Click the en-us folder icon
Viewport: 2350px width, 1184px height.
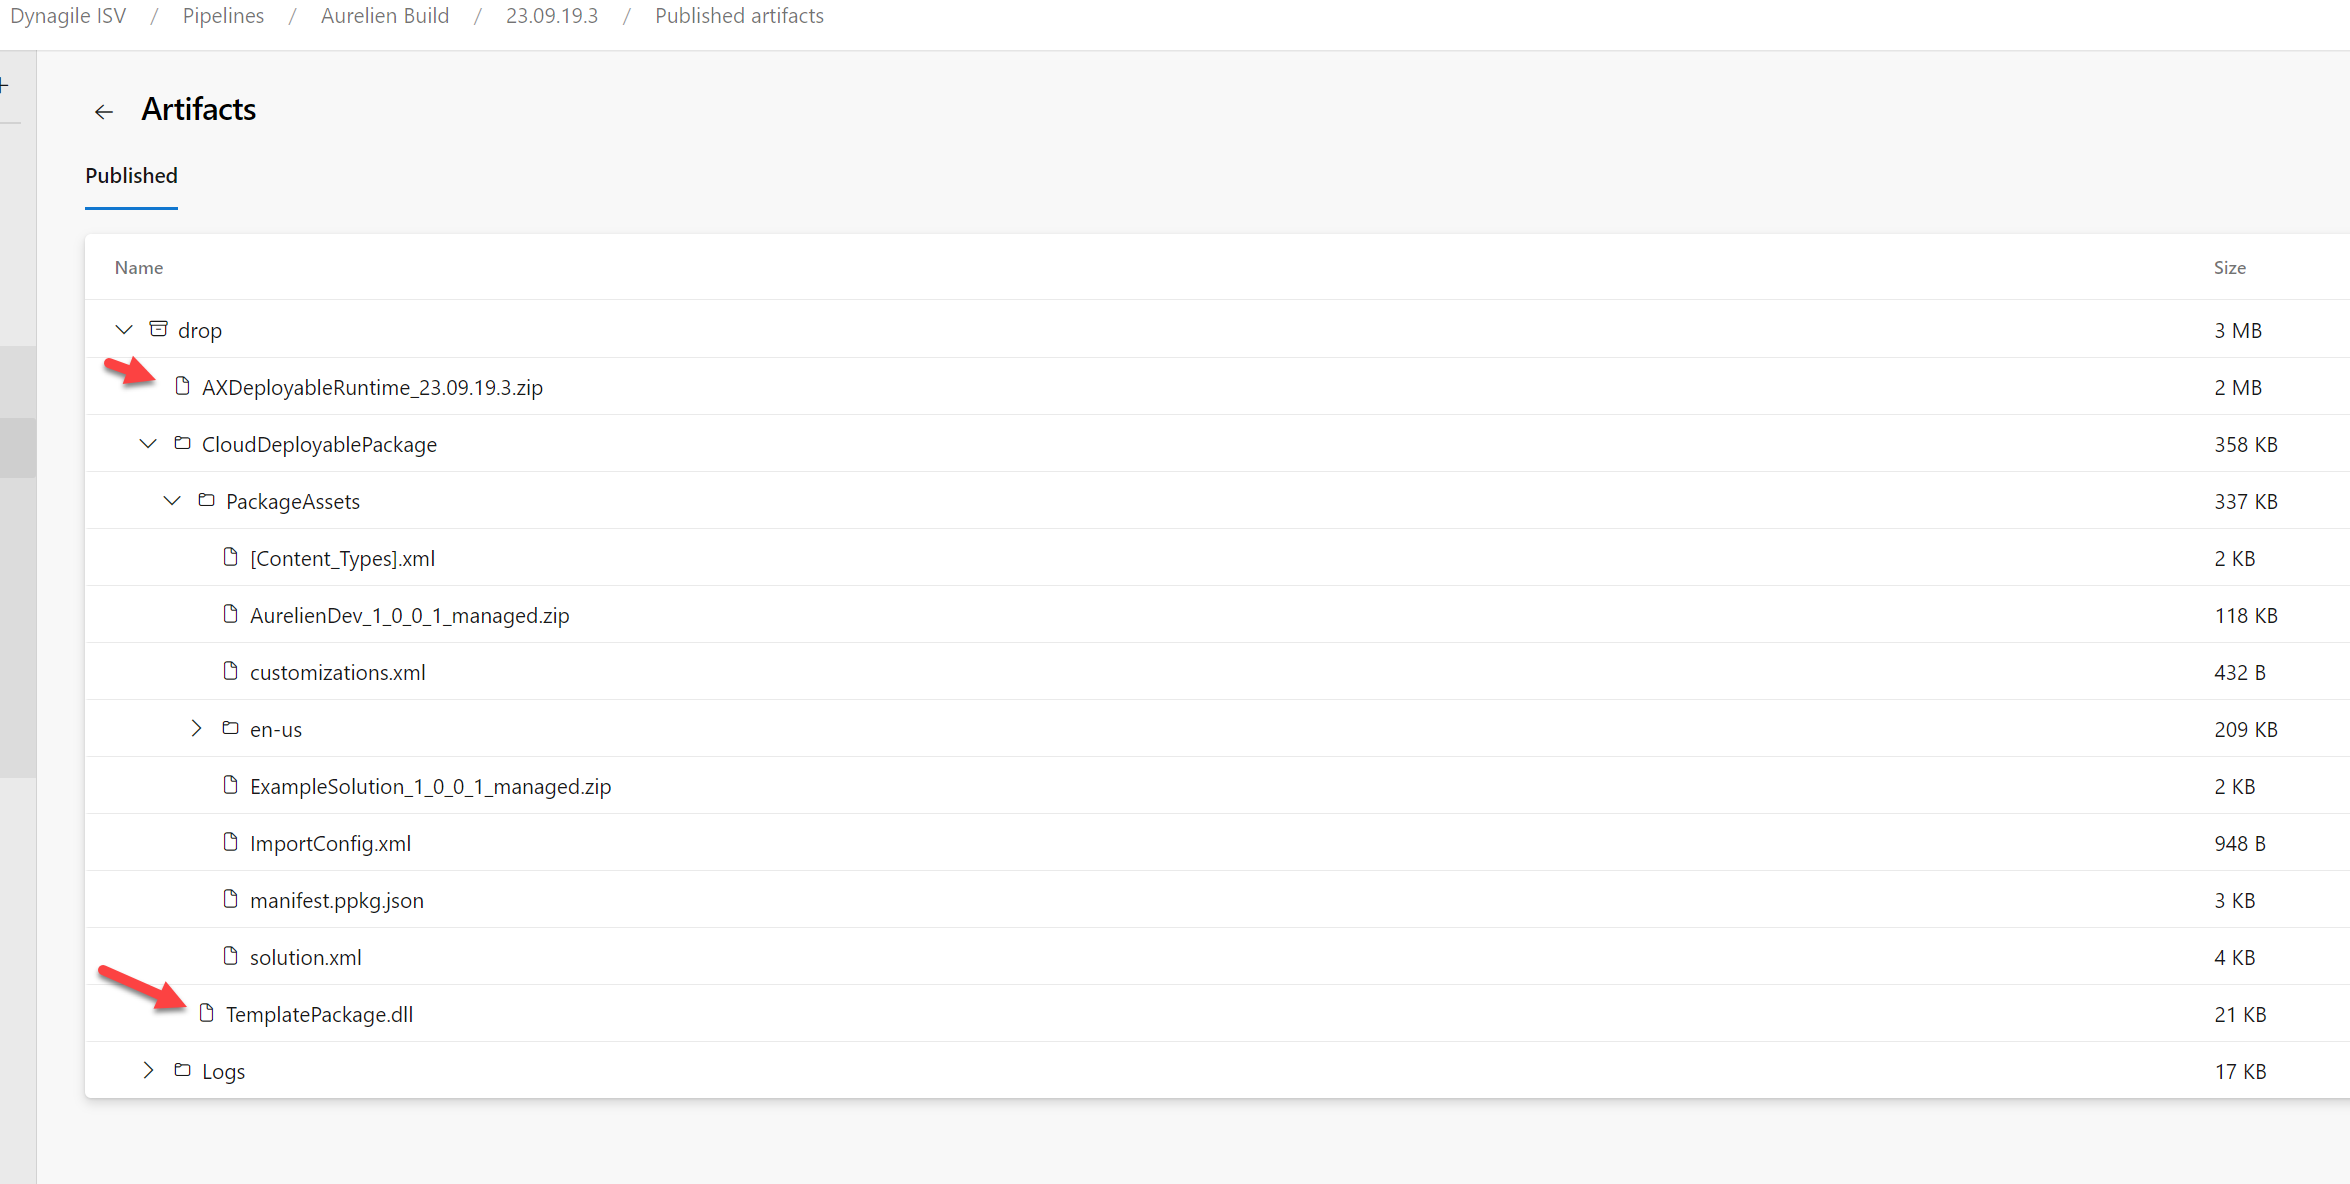coord(230,728)
